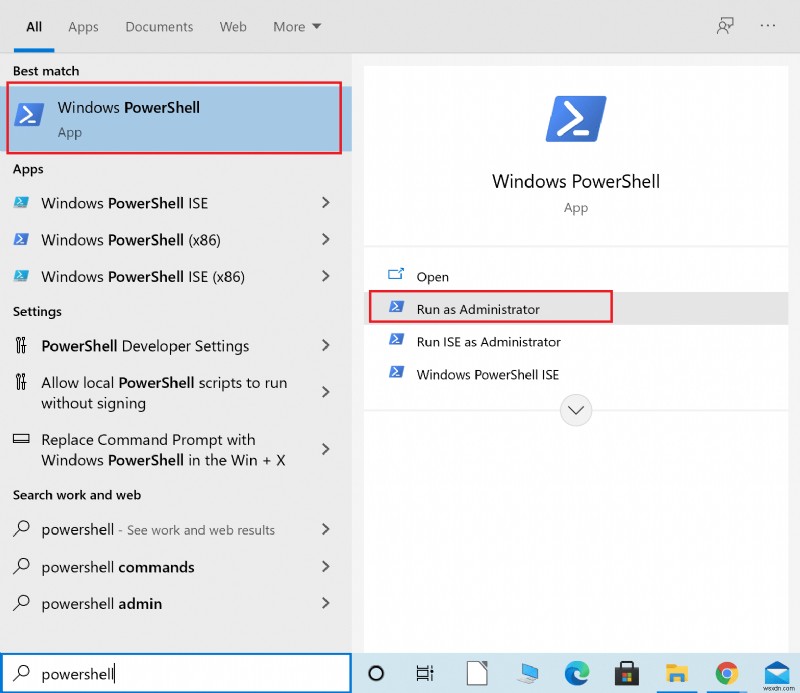Click 'powershell - See work and web results'
Screen dimensions: 800x693
(x=158, y=530)
